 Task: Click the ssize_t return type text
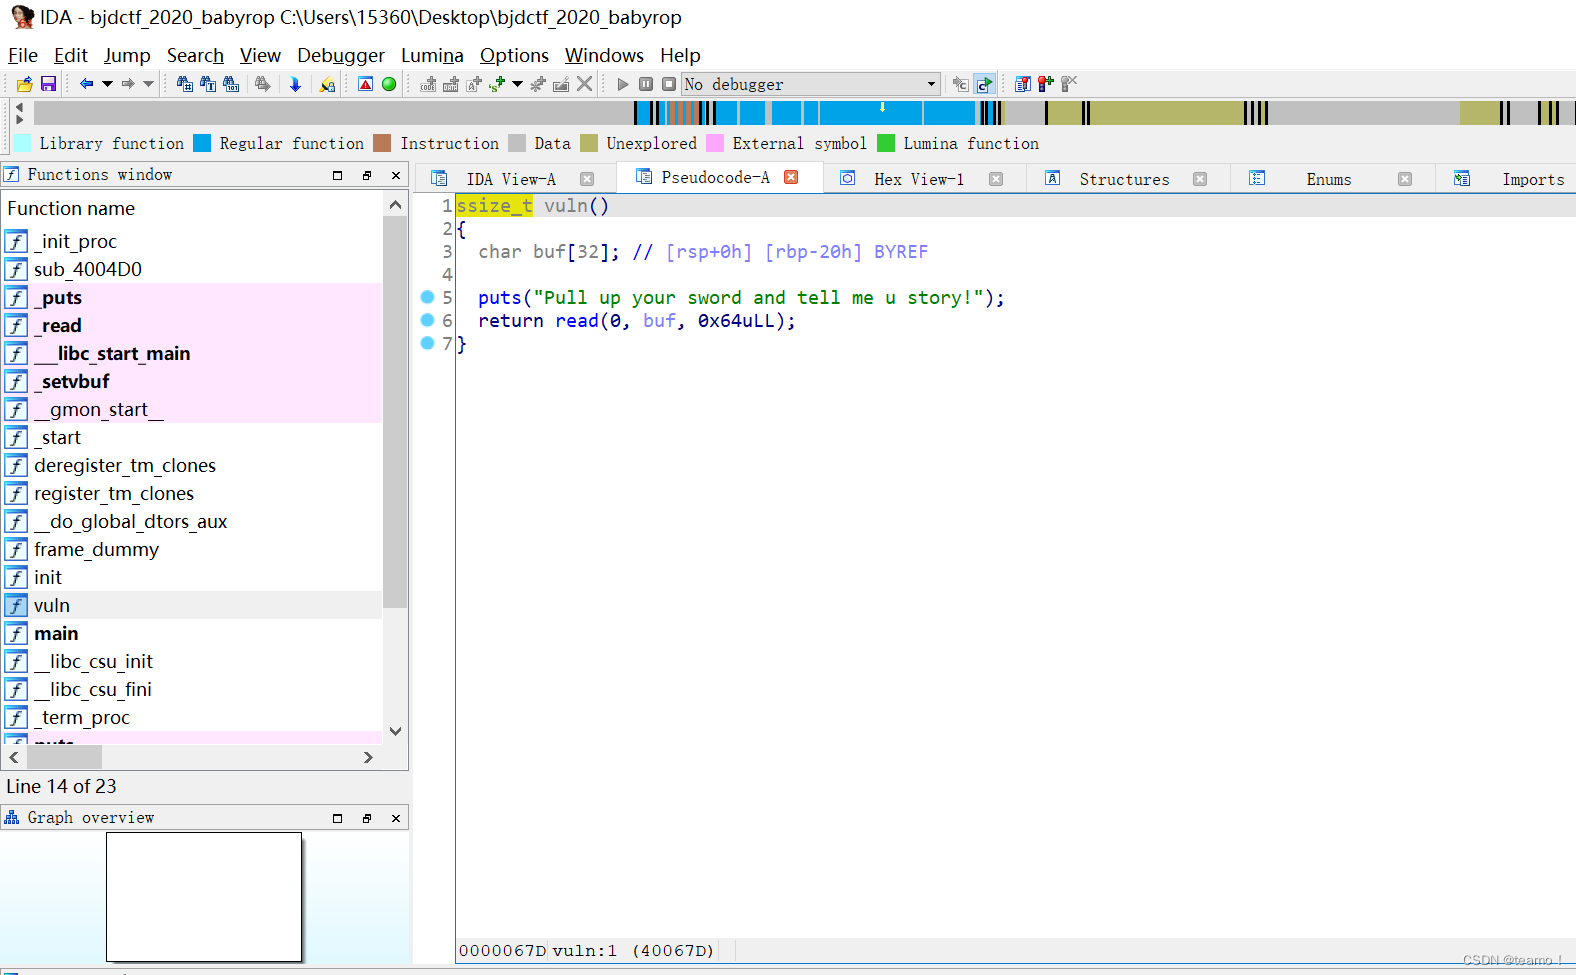coord(494,205)
